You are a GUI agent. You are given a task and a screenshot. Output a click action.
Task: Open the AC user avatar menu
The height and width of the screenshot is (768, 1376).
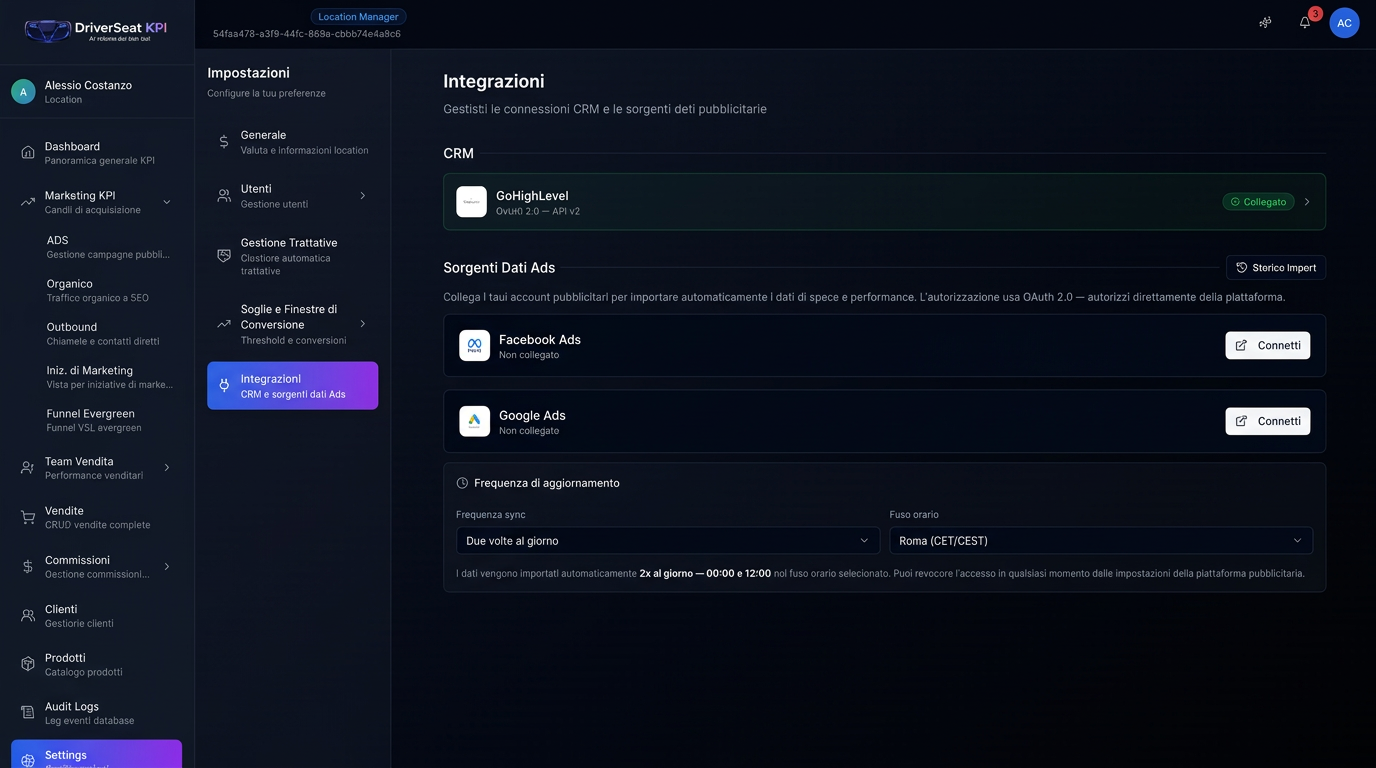(1344, 23)
